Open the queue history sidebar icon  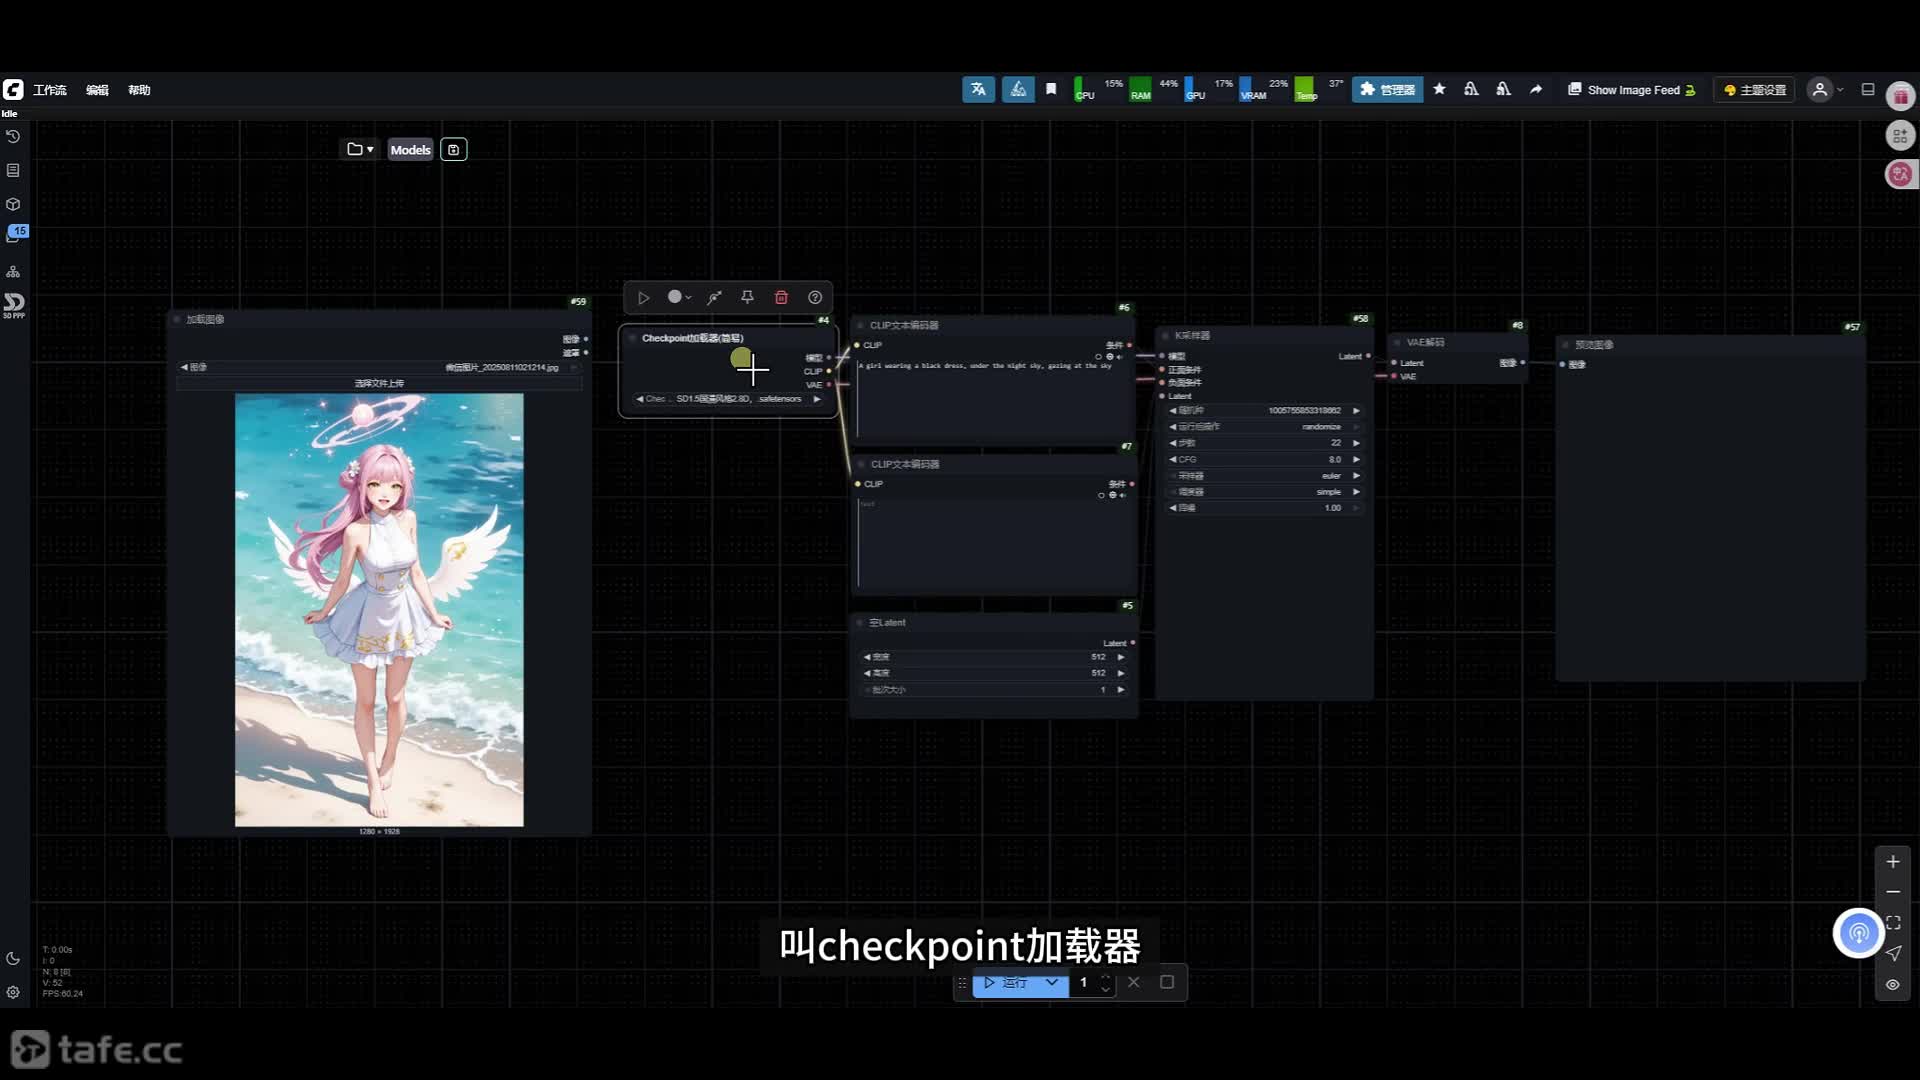click(13, 136)
